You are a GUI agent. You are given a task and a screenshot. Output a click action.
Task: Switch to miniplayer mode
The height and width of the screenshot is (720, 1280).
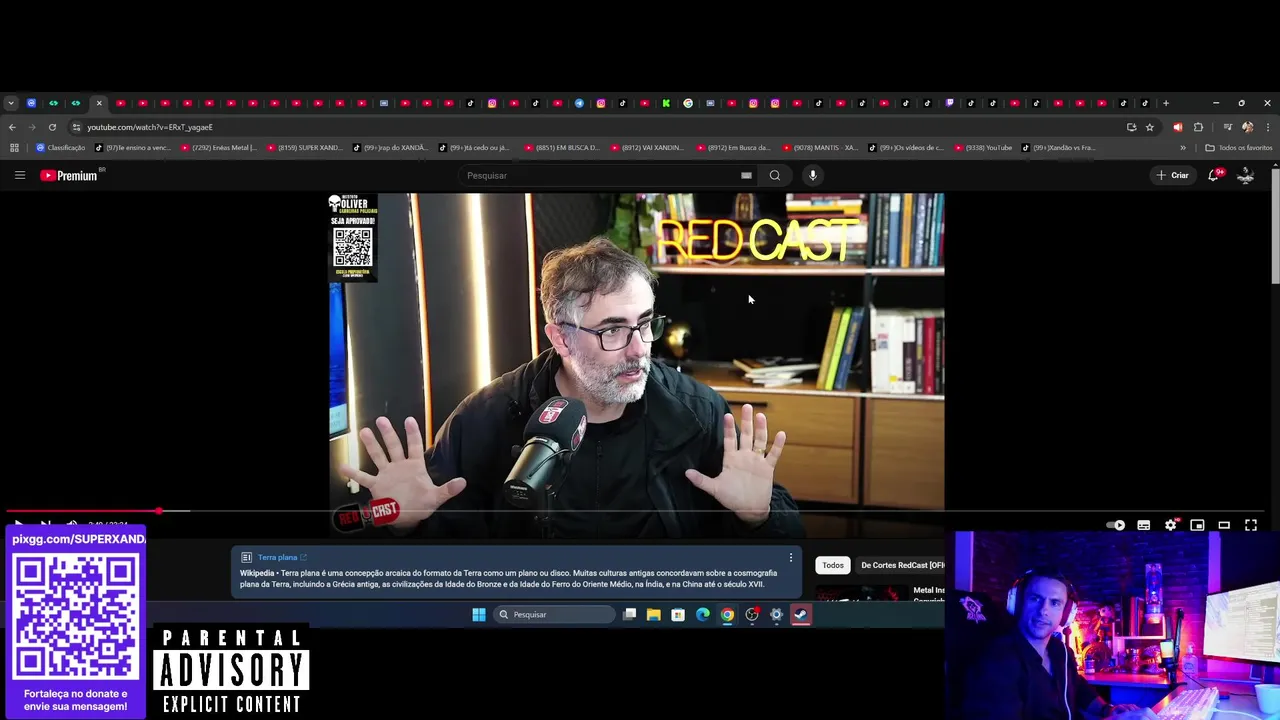tap(1197, 525)
